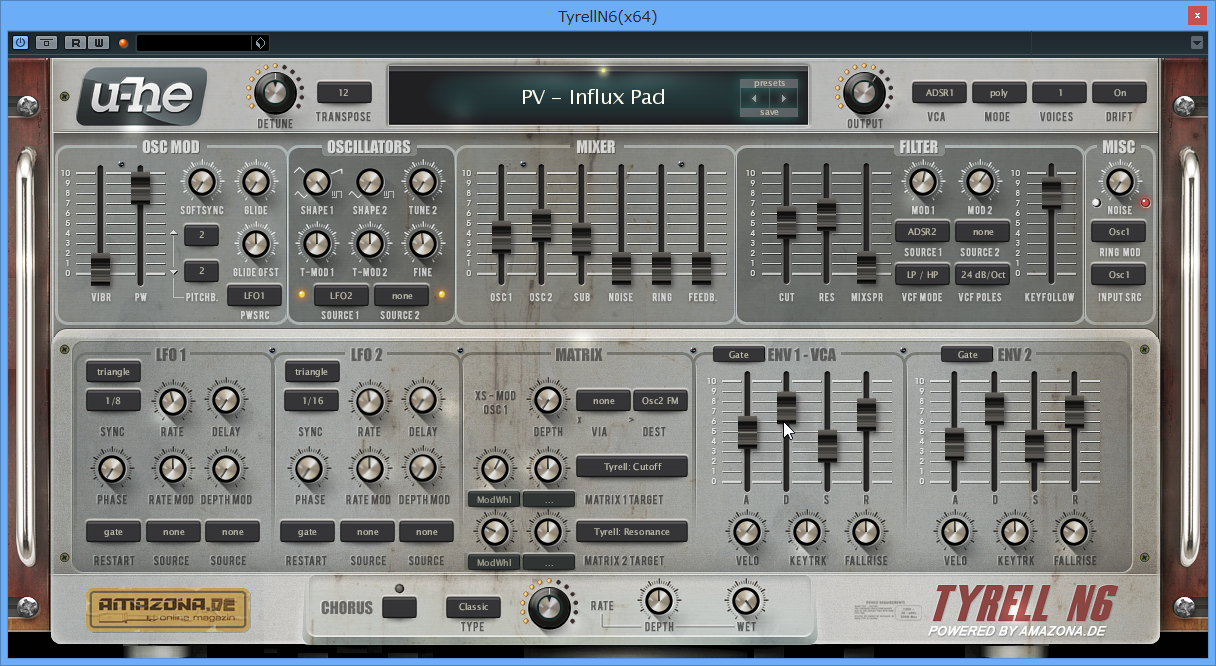Click the SUB mixer fader
This screenshot has height=666, width=1216.
tap(581, 238)
